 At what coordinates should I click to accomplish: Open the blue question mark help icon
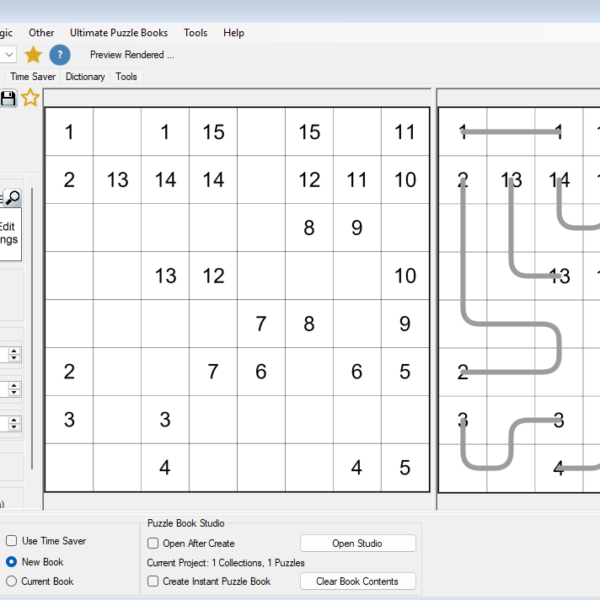coord(60,55)
